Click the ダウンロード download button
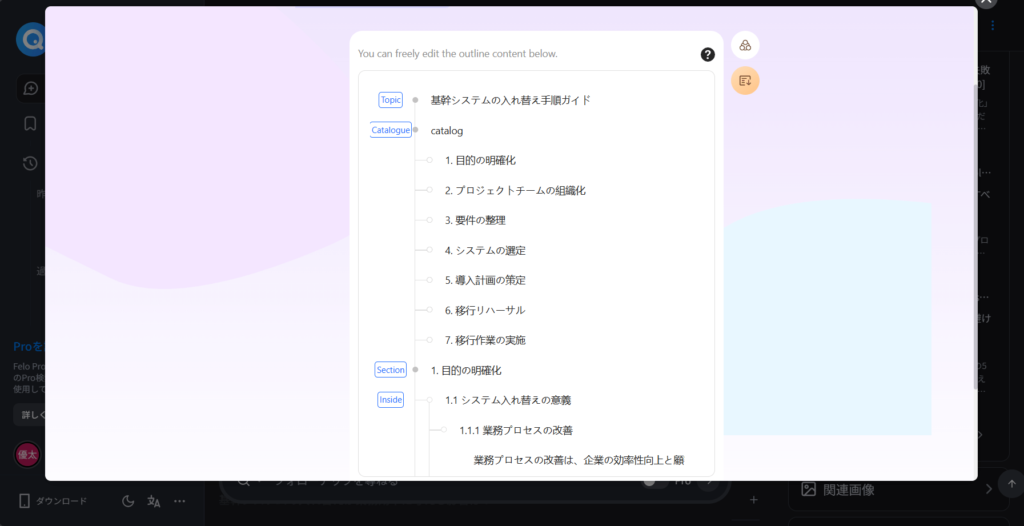Screen dimensions: 1024x526 click(54, 501)
